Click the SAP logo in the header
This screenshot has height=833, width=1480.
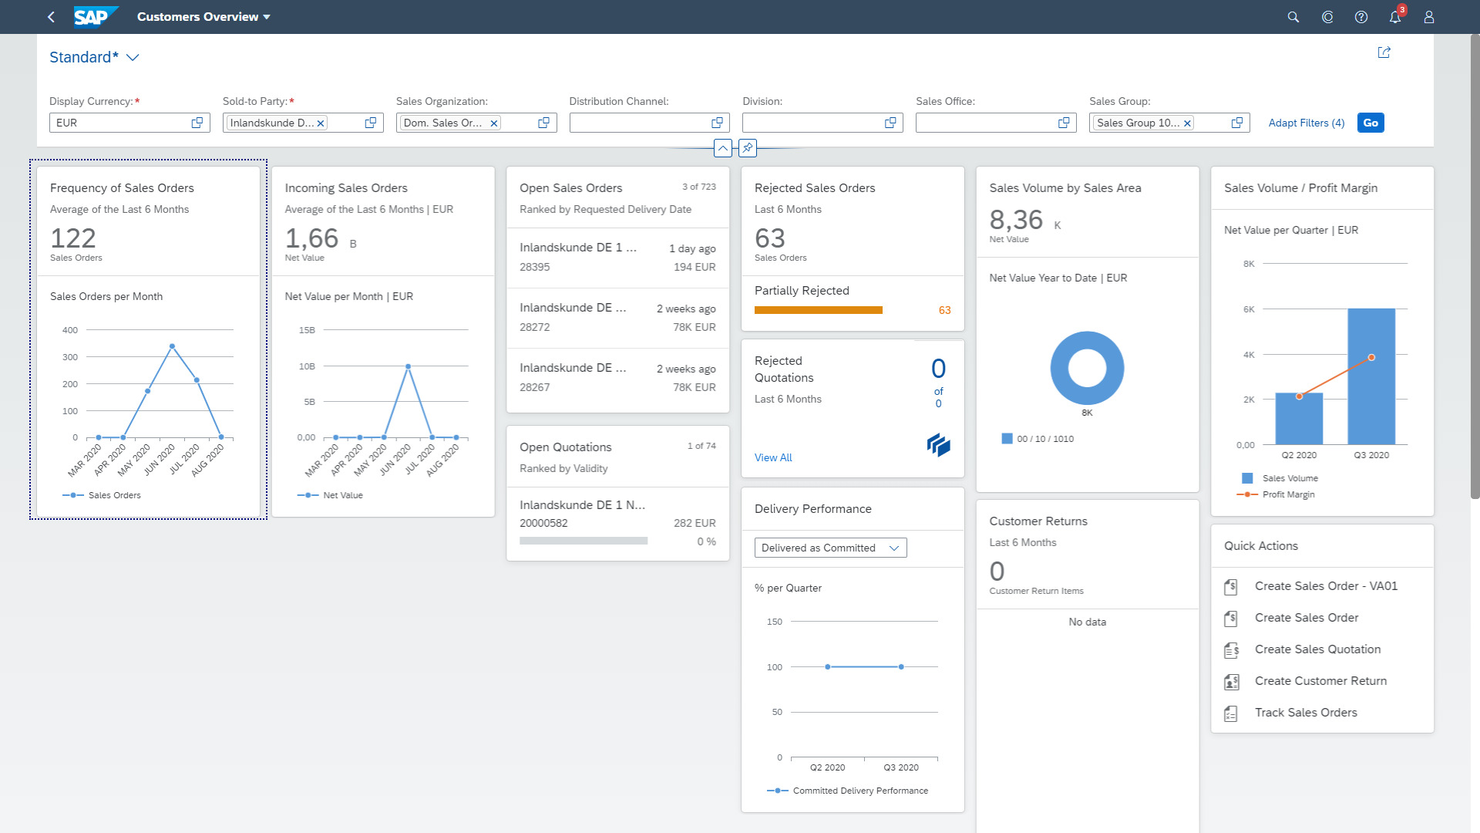[x=96, y=16]
